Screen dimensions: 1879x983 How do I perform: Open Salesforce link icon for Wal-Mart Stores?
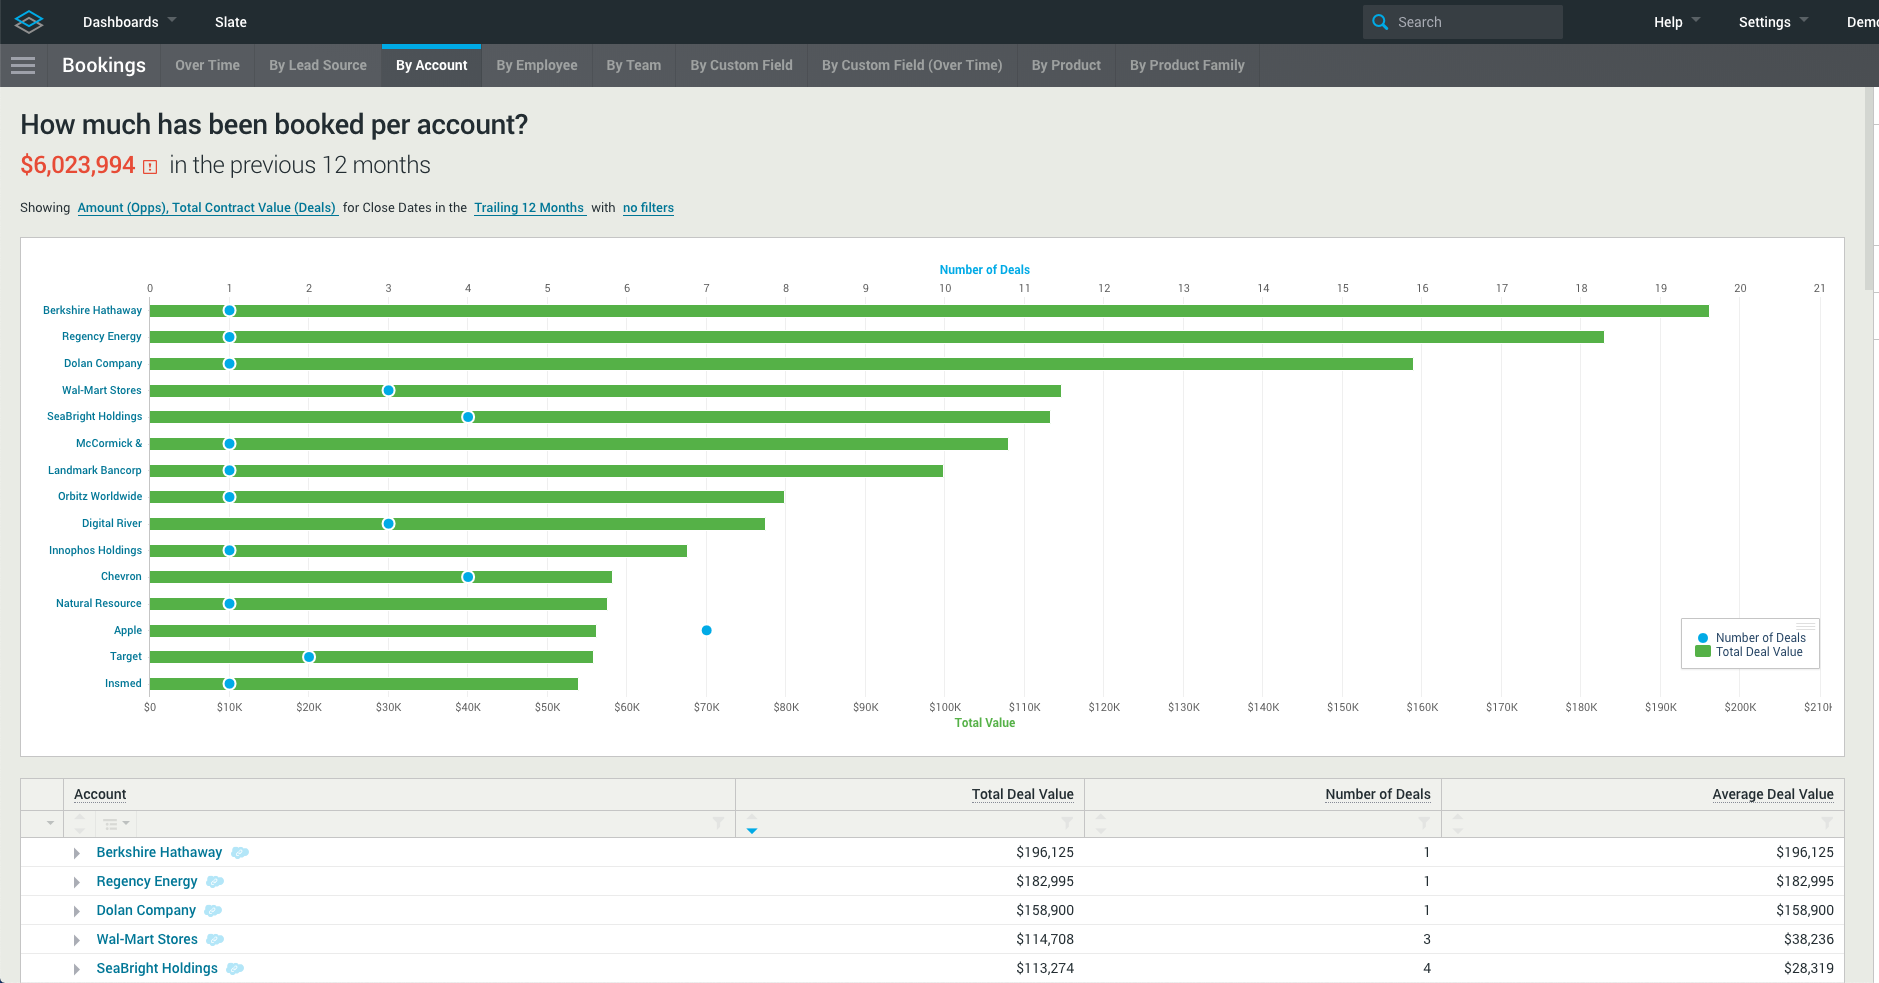[x=215, y=940]
